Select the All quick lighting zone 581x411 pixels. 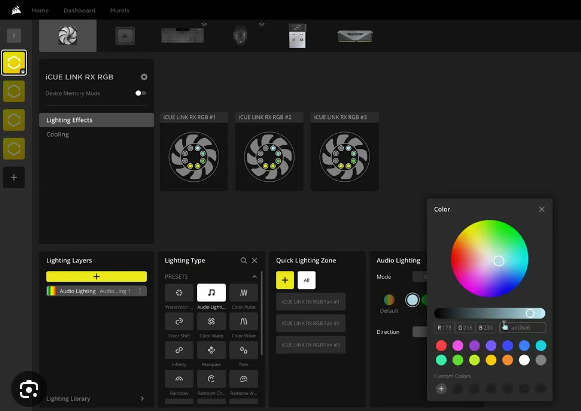[306, 280]
